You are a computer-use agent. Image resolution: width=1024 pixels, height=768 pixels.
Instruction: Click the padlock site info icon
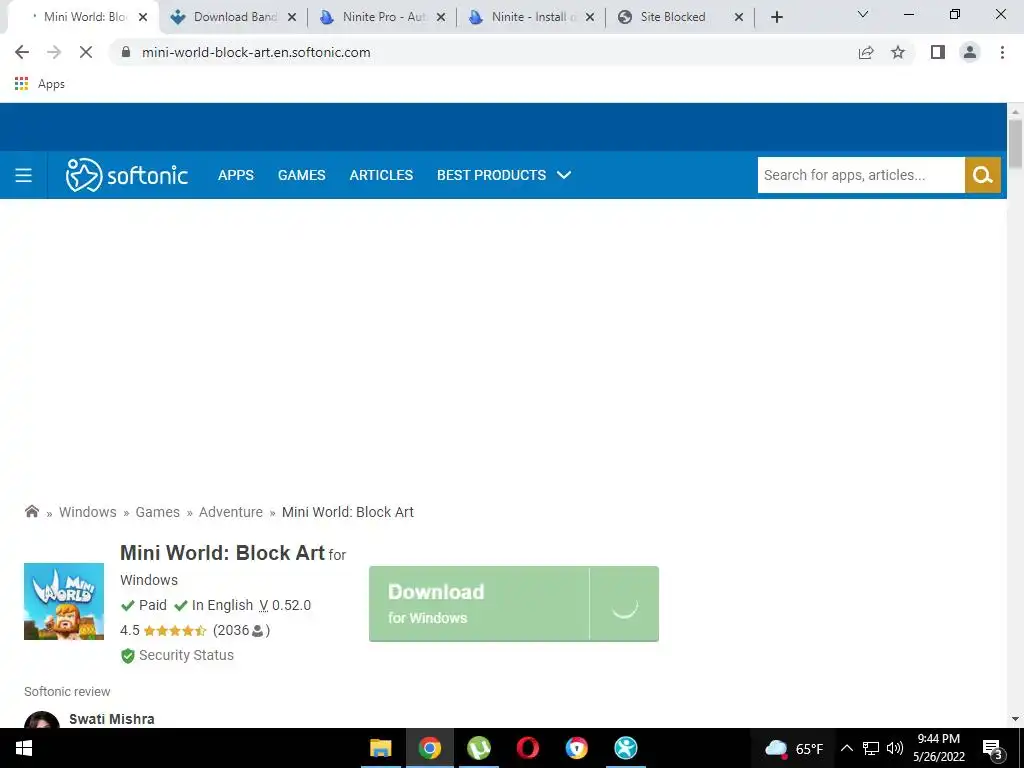pyautogui.click(x=126, y=52)
